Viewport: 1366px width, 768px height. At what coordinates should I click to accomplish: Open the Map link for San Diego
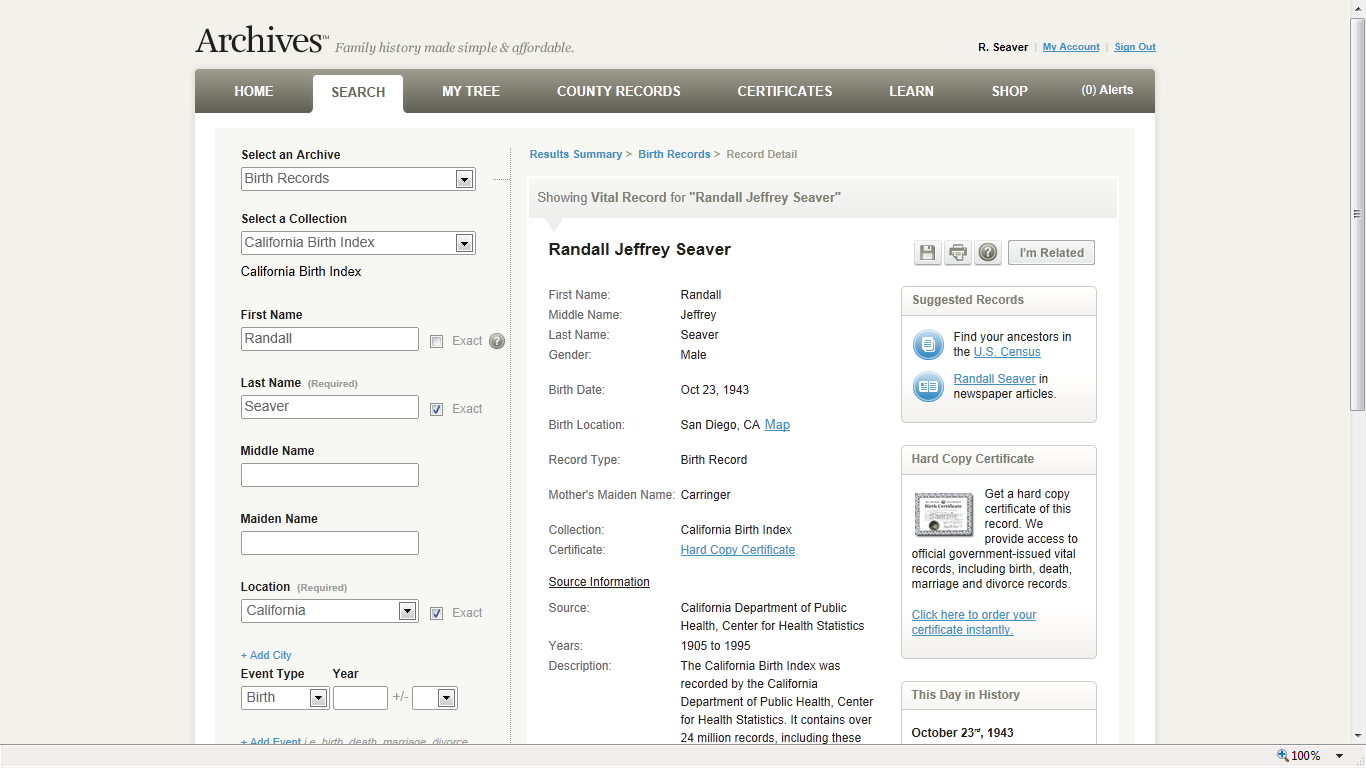tap(777, 425)
